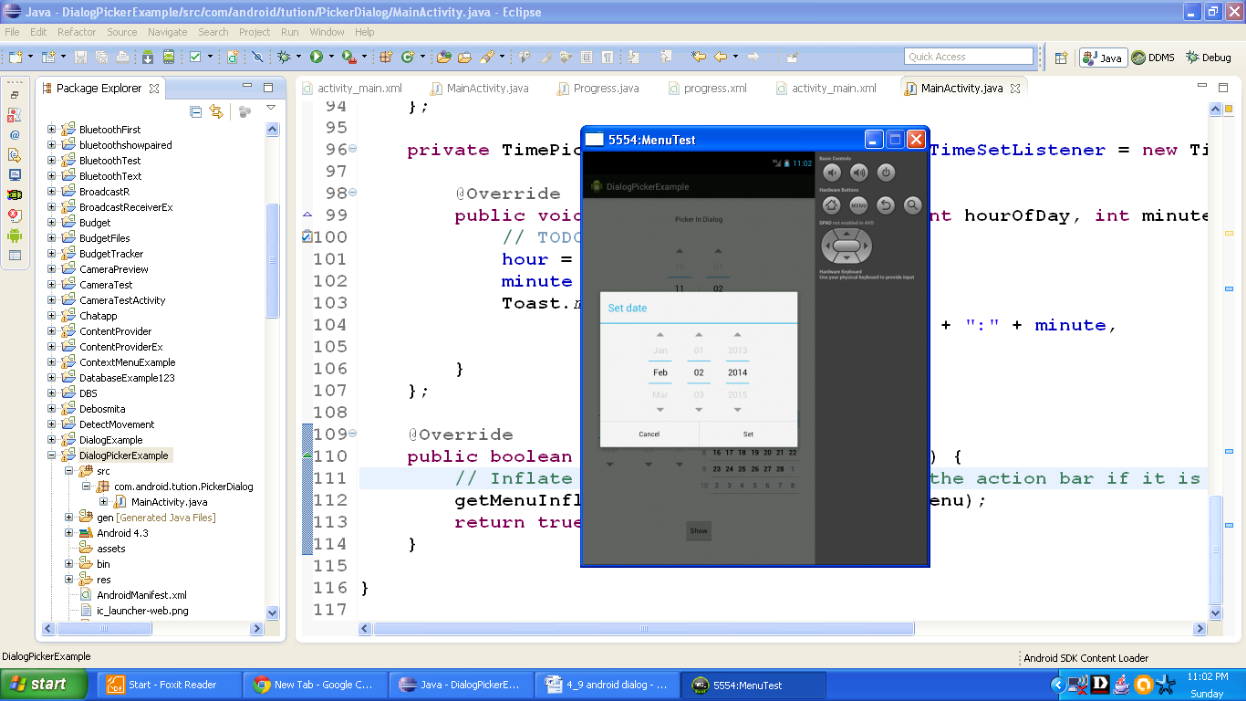Screen dimensions: 1246x701
Task: Increment year in Set date dialog
Action: click(737, 335)
